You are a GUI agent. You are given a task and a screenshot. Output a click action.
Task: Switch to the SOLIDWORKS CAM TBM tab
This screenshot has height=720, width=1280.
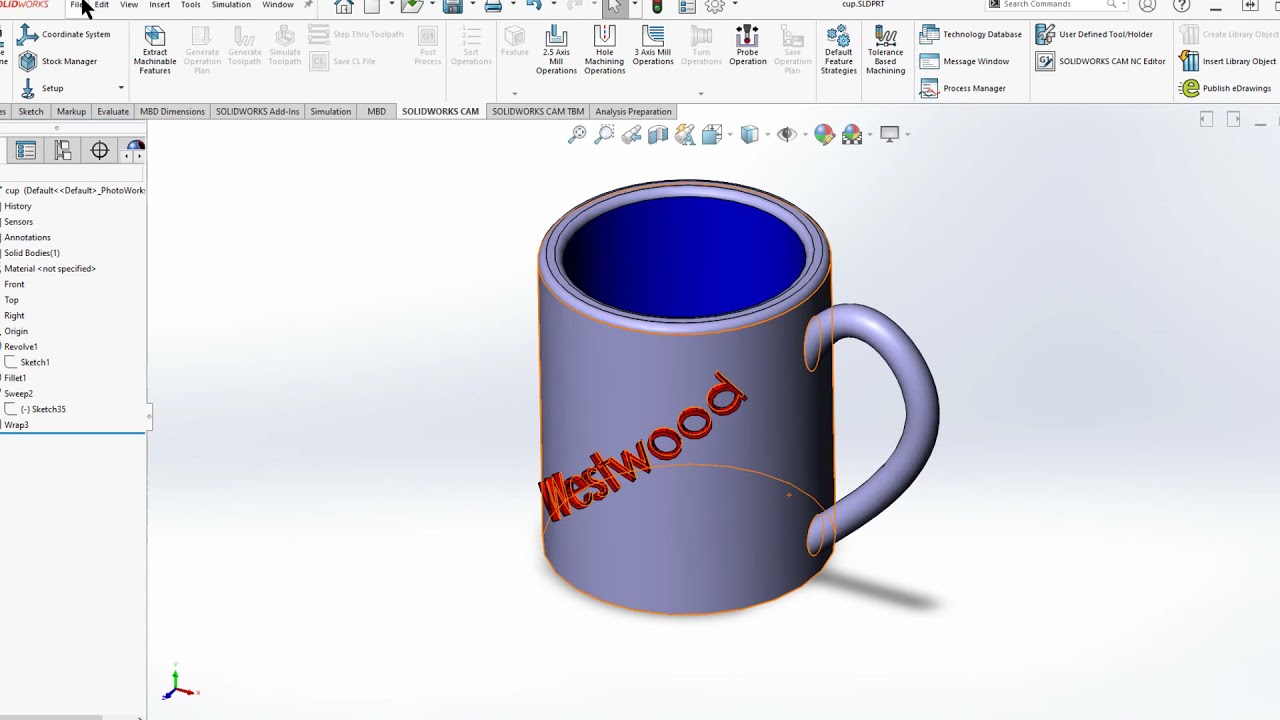click(x=538, y=111)
